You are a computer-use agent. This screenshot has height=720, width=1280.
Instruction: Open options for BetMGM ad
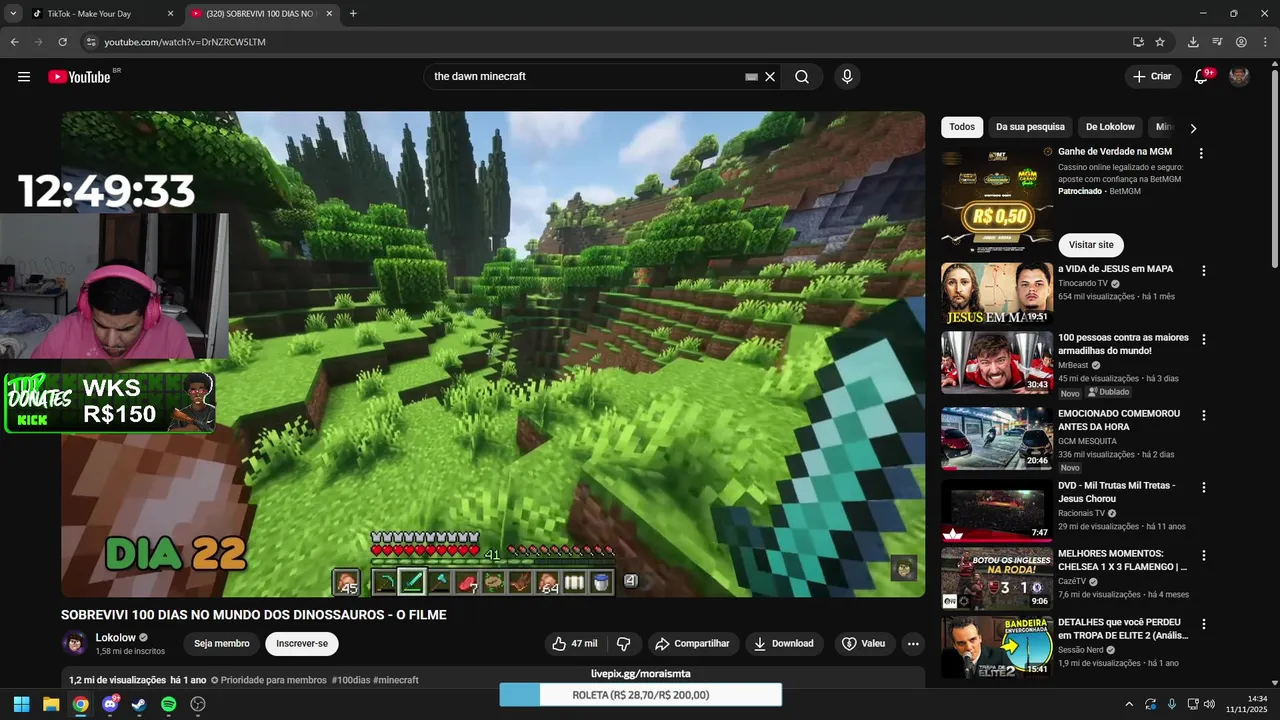click(x=1201, y=154)
